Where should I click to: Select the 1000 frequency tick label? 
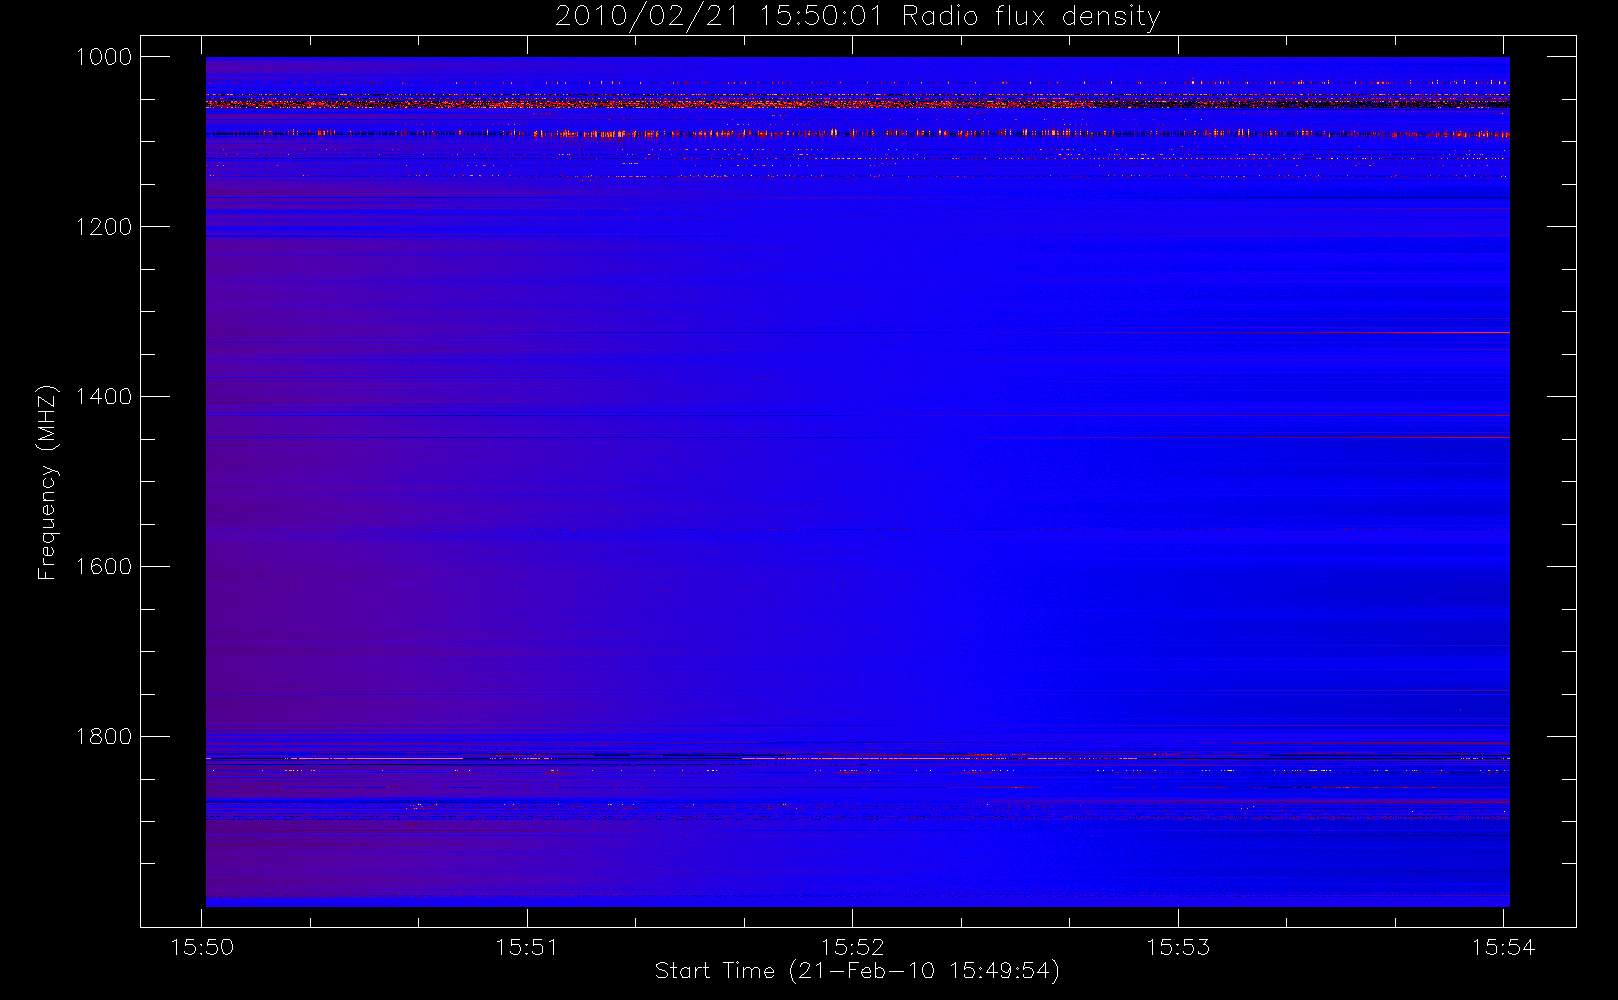pos(104,57)
